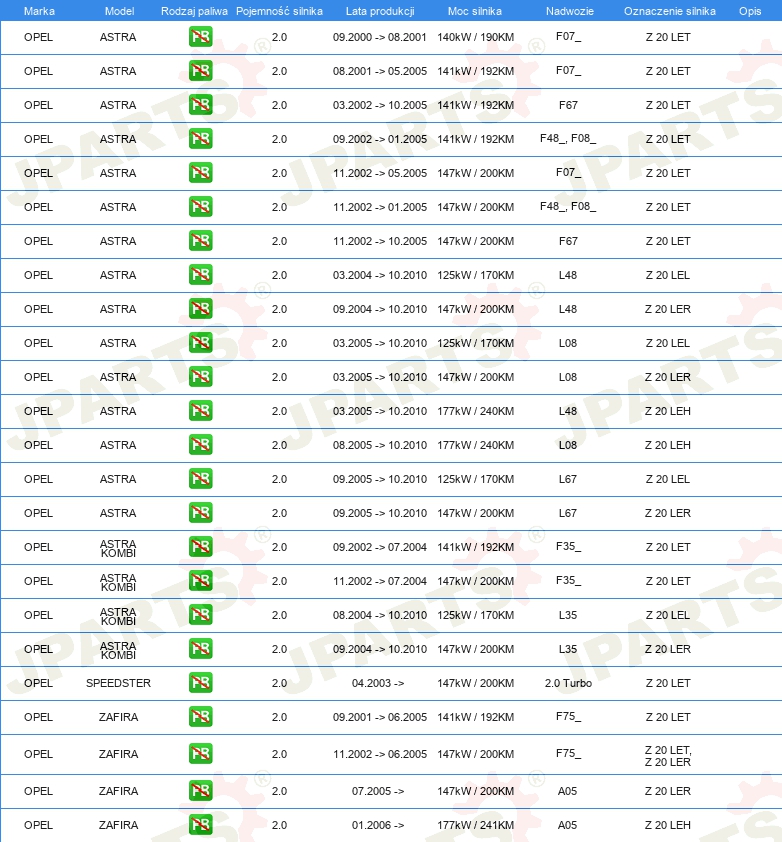Select the 08.2005 -> 10.2010 date cell
Screen dimensions: 782x842
click(x=380, y=445)
